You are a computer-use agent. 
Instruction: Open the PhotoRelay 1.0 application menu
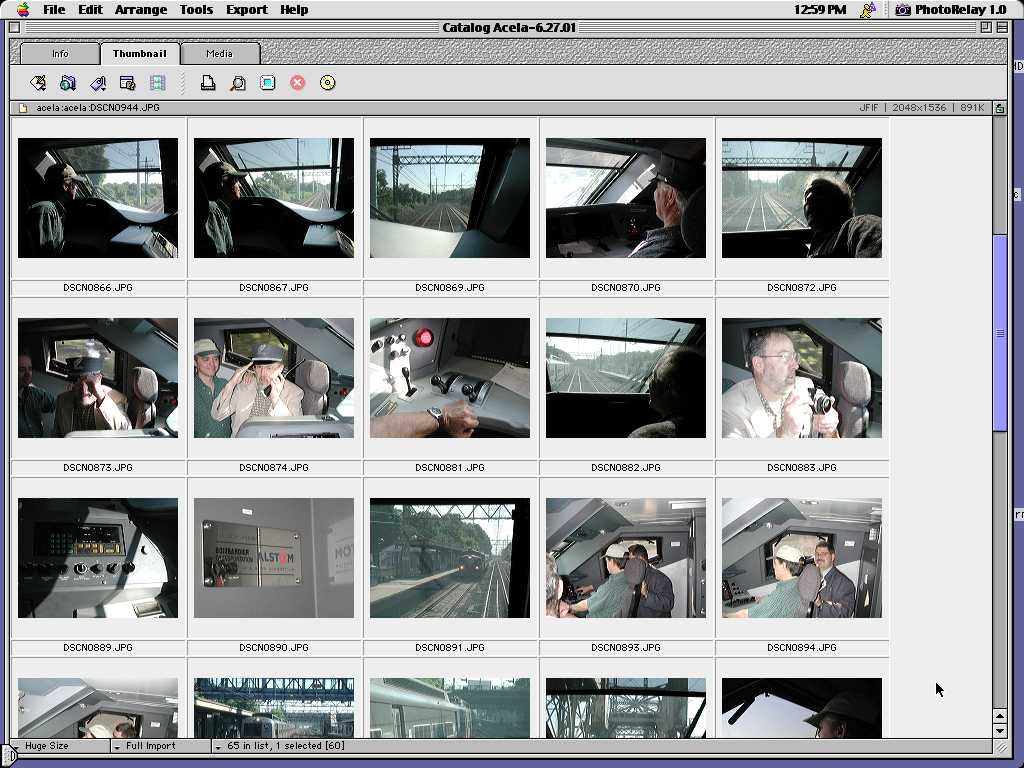tap(950, 10)
